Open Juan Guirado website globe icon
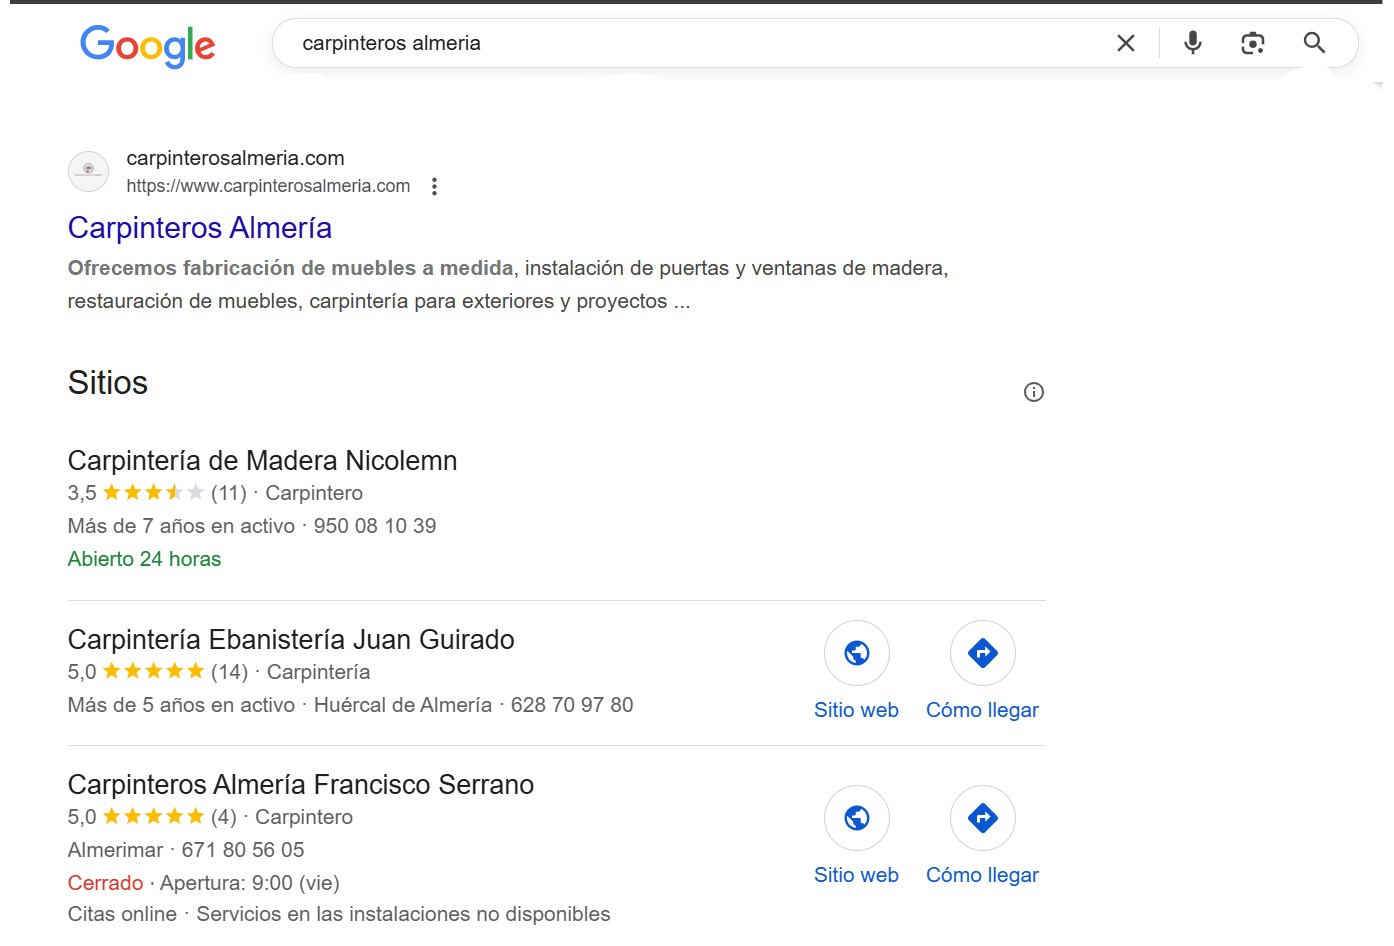Screen dimensions: 1394x946 tap(857, 653)
